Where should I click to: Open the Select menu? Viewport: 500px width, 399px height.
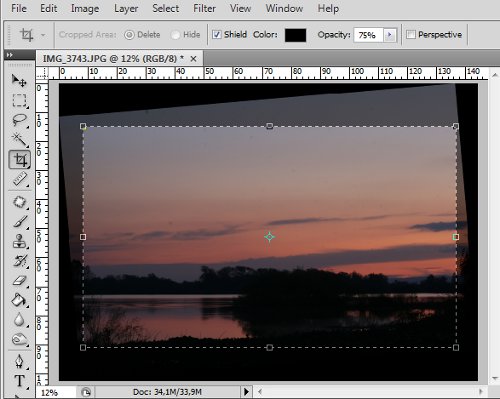[165, 8]
